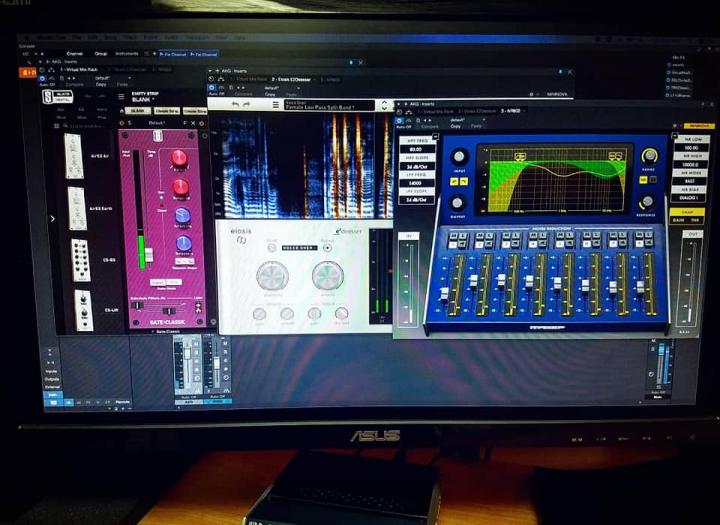Open the HPF SLOPE 24 dB/Oct selector
Viewport: 720px width, 525px height.
416,166
